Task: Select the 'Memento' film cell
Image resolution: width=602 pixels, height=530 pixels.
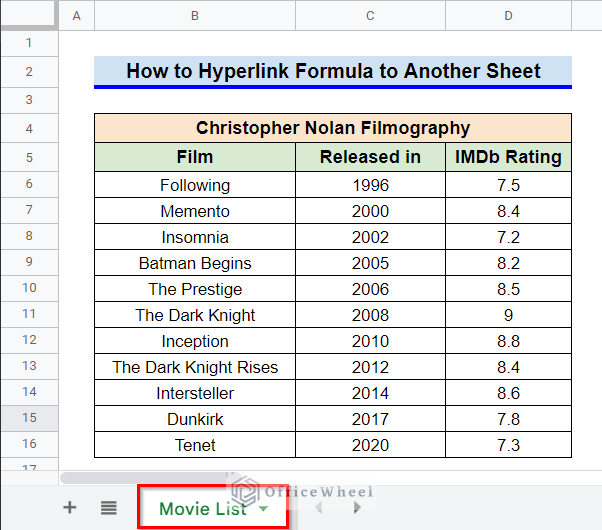Action: [x=195, y=211]
